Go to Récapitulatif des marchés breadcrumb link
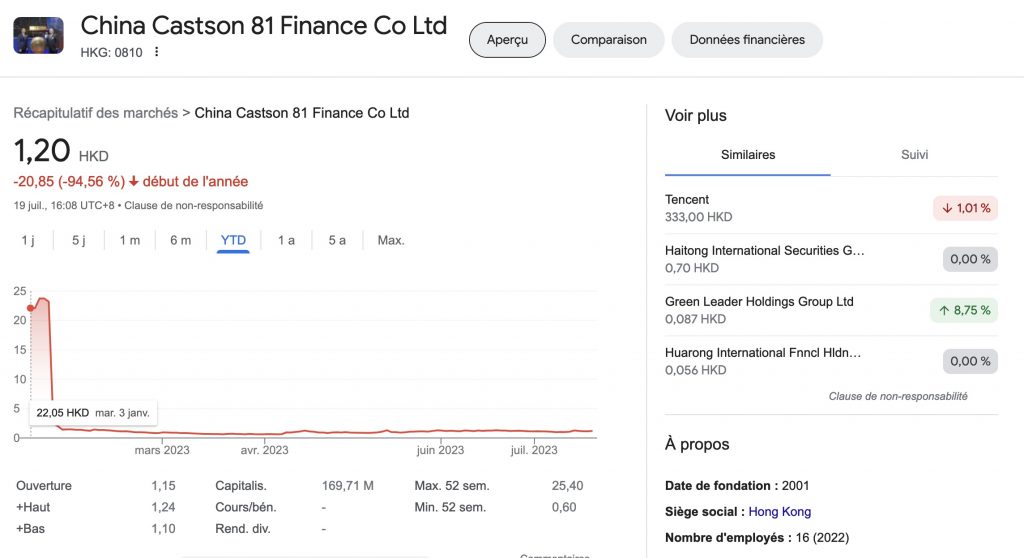The image size is (1024, 558). click(95, 113)
